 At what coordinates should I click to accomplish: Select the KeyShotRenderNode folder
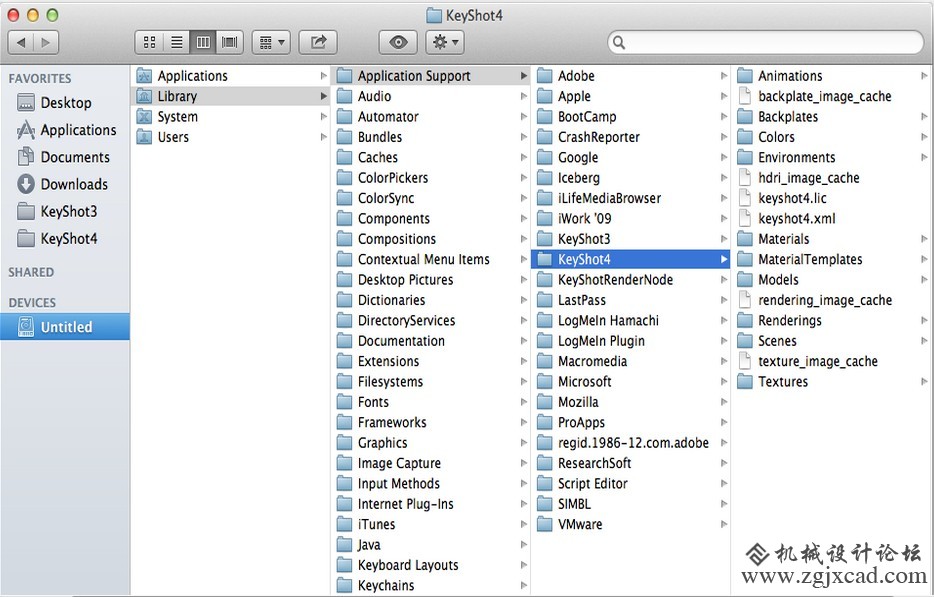click(x=631, y=279)
